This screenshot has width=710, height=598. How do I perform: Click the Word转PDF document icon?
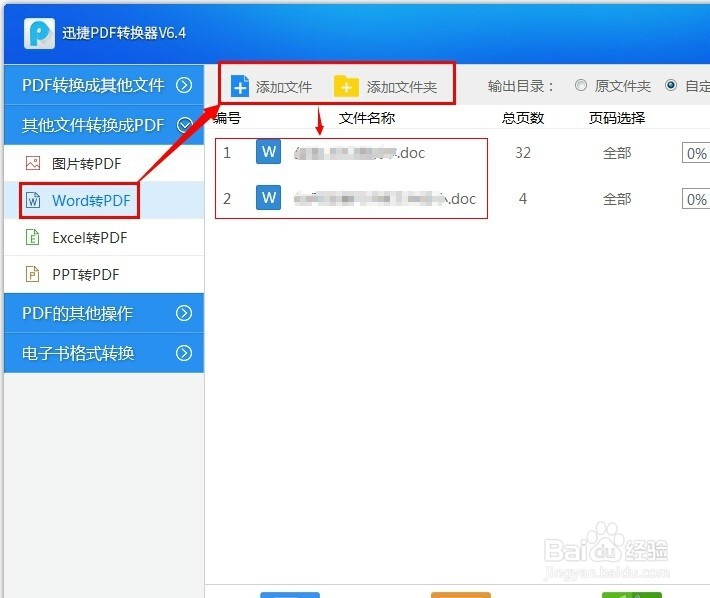pyautogui.click(x=33, y=200)
